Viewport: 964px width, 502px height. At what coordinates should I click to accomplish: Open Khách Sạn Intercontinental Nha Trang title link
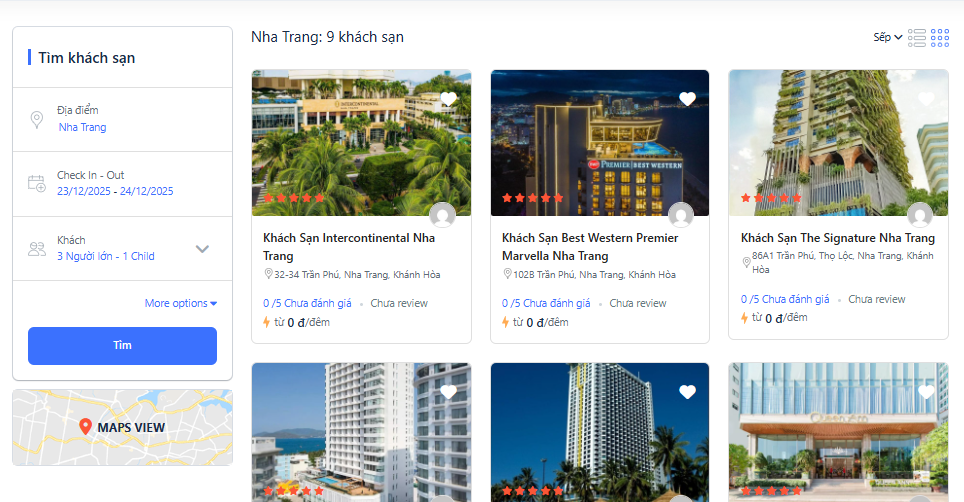click(349, 246)
